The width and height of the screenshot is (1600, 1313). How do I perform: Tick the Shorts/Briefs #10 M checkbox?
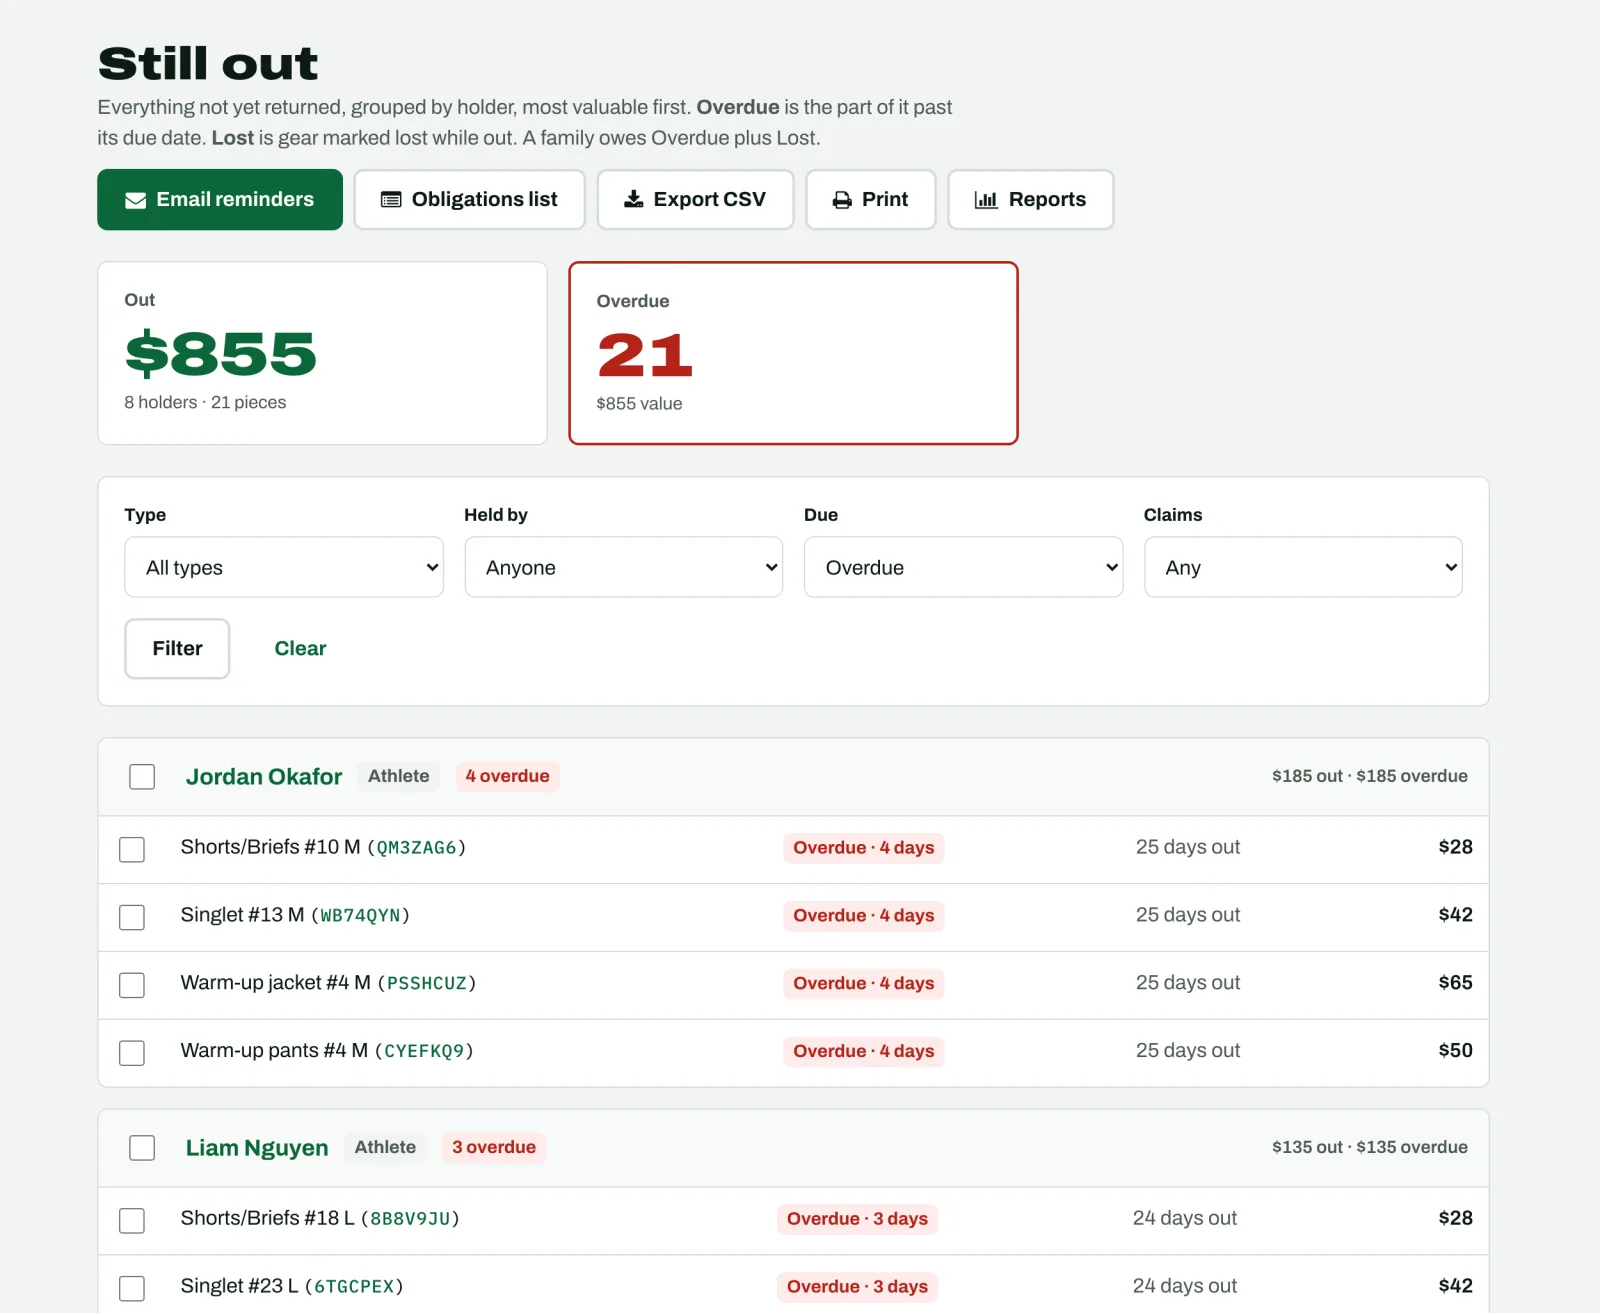pyautogui.click(x=132, y=849)
